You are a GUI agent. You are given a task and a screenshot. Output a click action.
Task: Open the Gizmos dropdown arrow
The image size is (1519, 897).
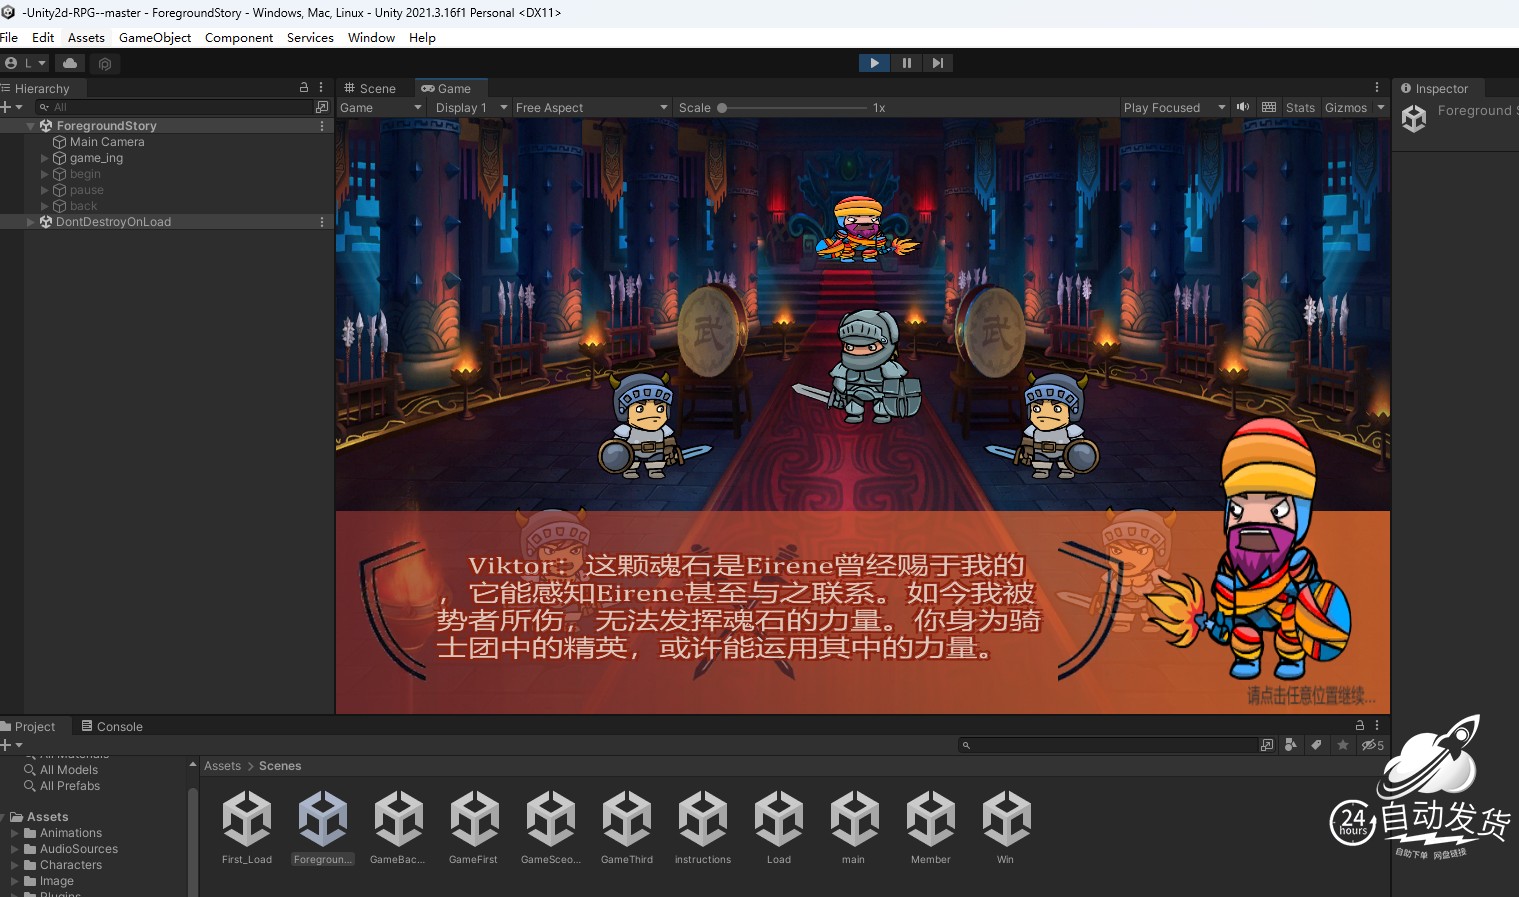click(x=1381, y=108)
